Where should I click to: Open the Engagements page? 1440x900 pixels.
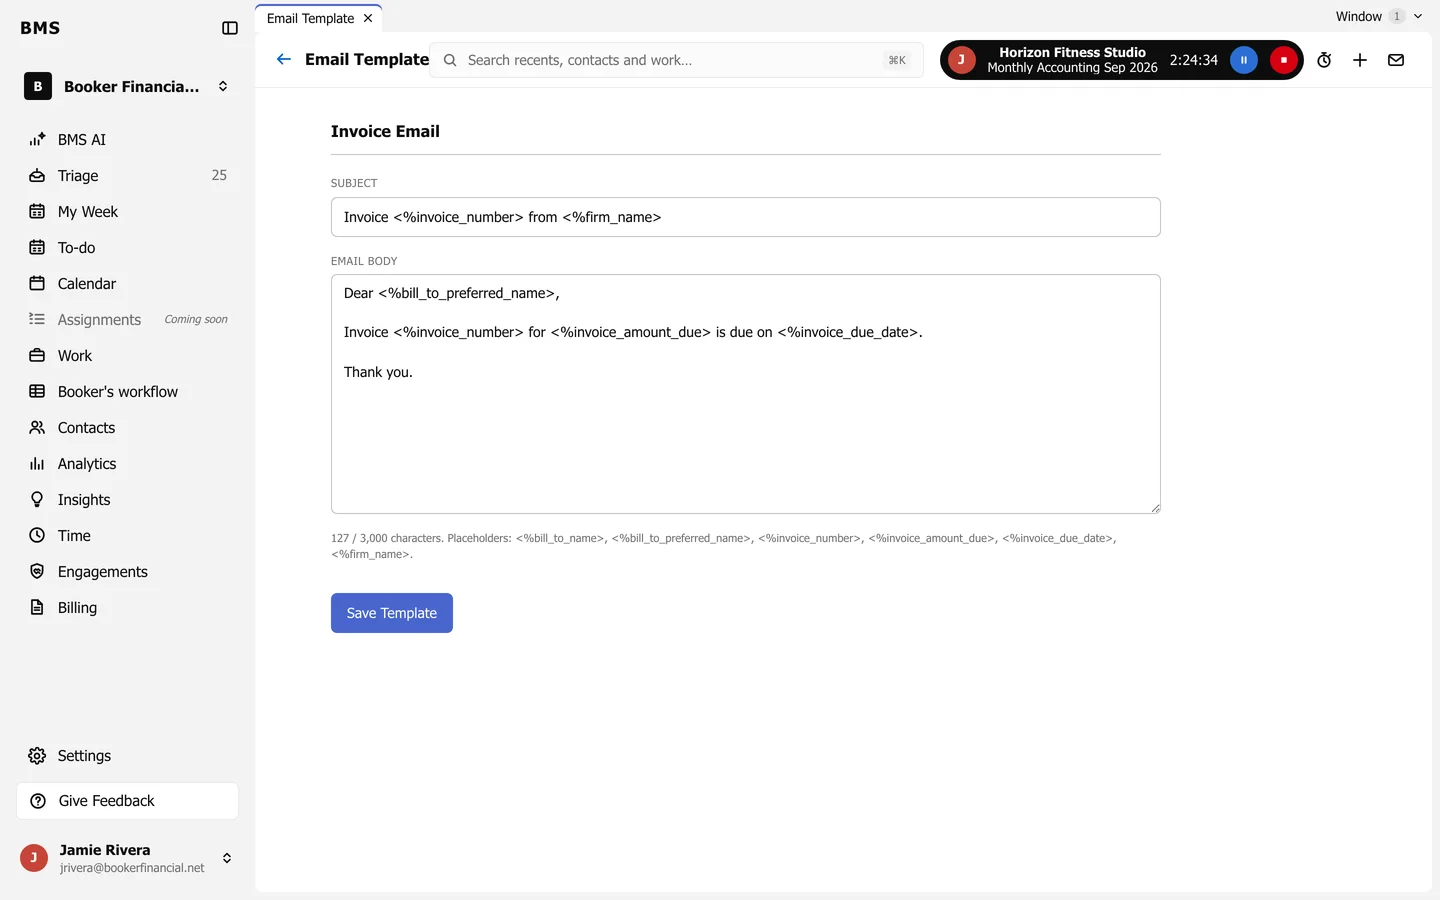pos(127,572)
